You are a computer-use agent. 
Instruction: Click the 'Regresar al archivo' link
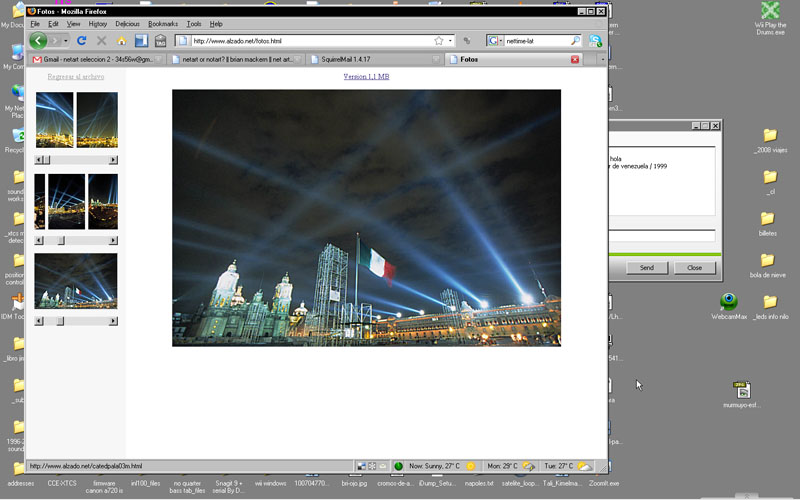[75, 76]
